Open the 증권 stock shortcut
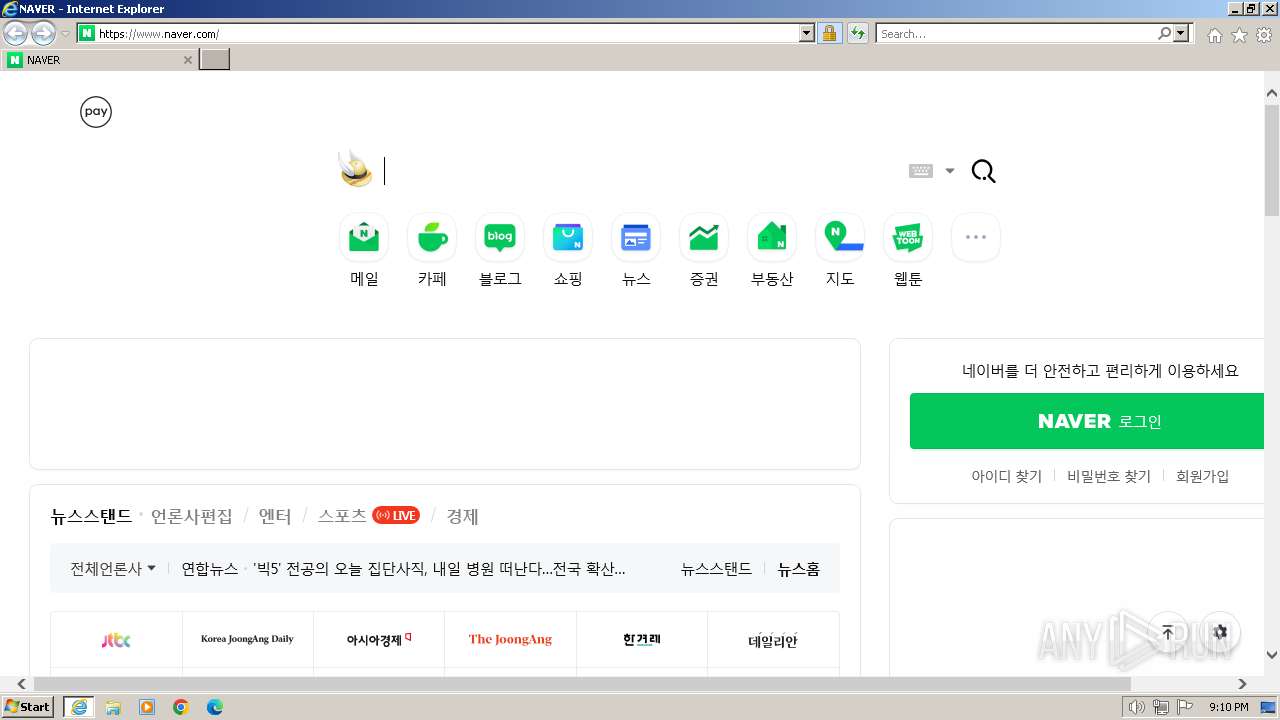This screenshot has width=1280, height=720. pyautogui.click(x=704, y=250)
